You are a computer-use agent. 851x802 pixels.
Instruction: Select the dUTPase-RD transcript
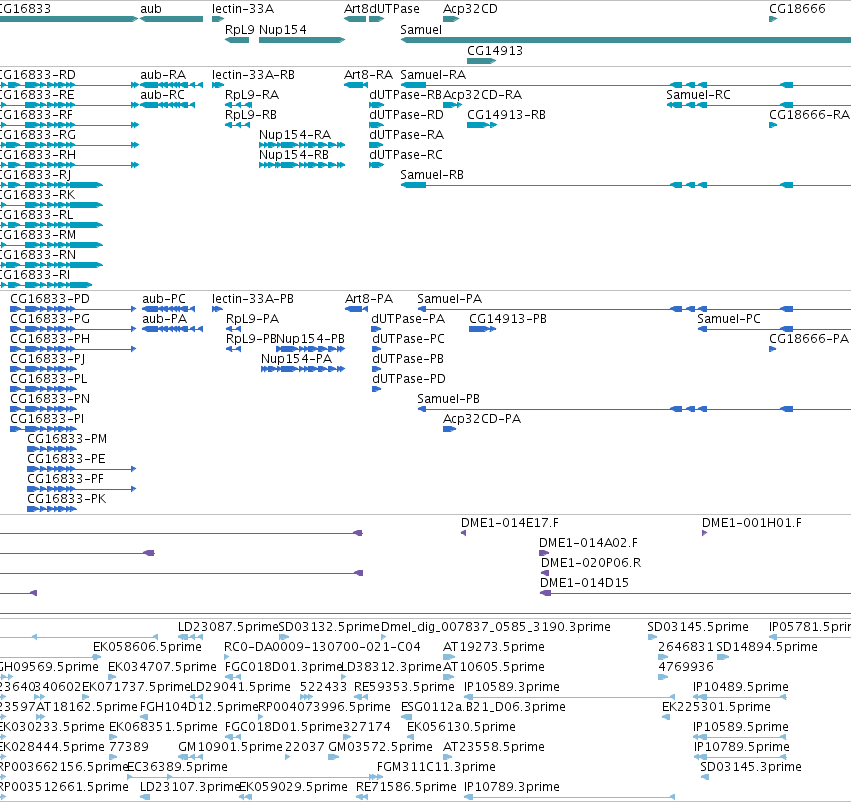pyautogui.click(x=407, y=115)
